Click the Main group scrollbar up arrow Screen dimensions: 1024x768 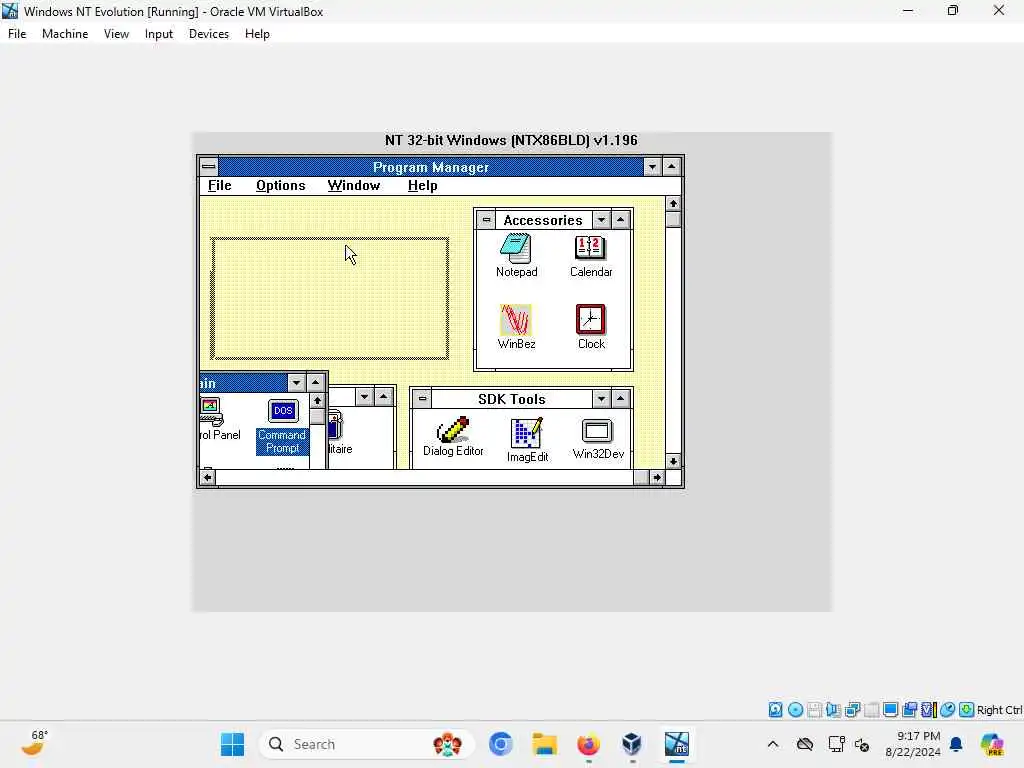point(317,400)
